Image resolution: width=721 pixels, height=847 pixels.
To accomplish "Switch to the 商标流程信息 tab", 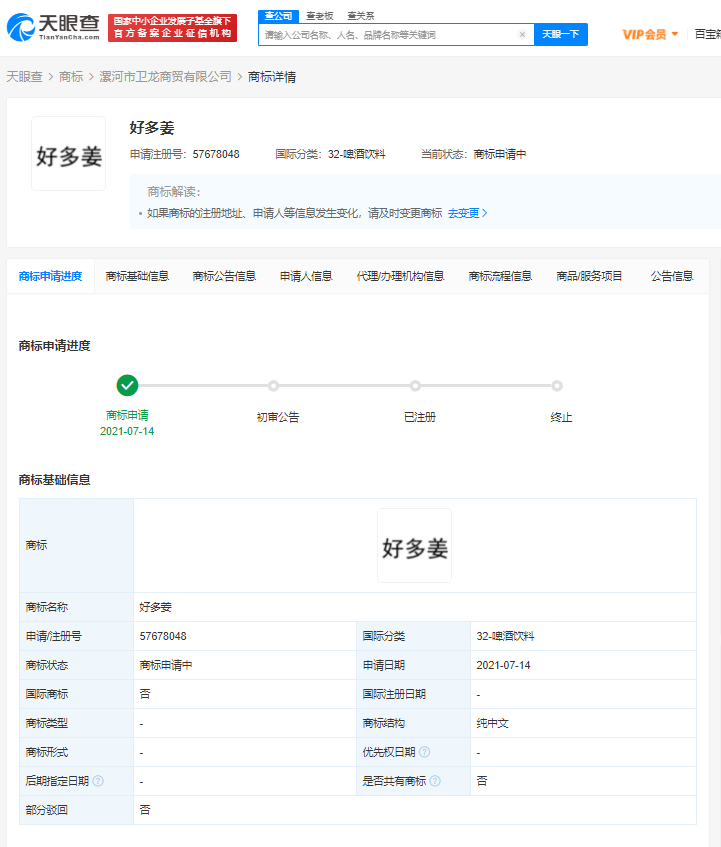I will [x=500, y=277].
